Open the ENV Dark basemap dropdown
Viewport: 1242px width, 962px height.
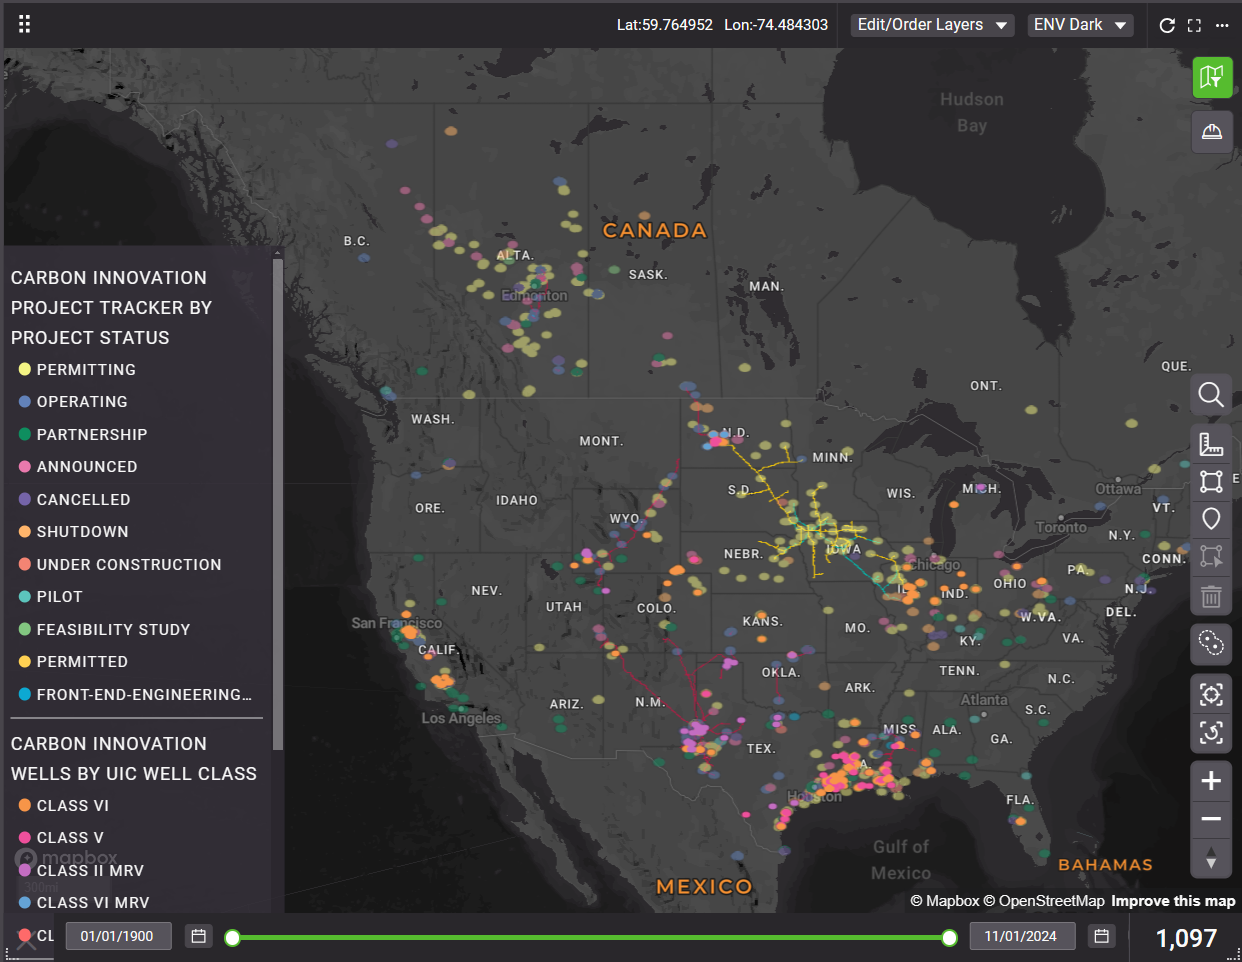[1080, 25]
